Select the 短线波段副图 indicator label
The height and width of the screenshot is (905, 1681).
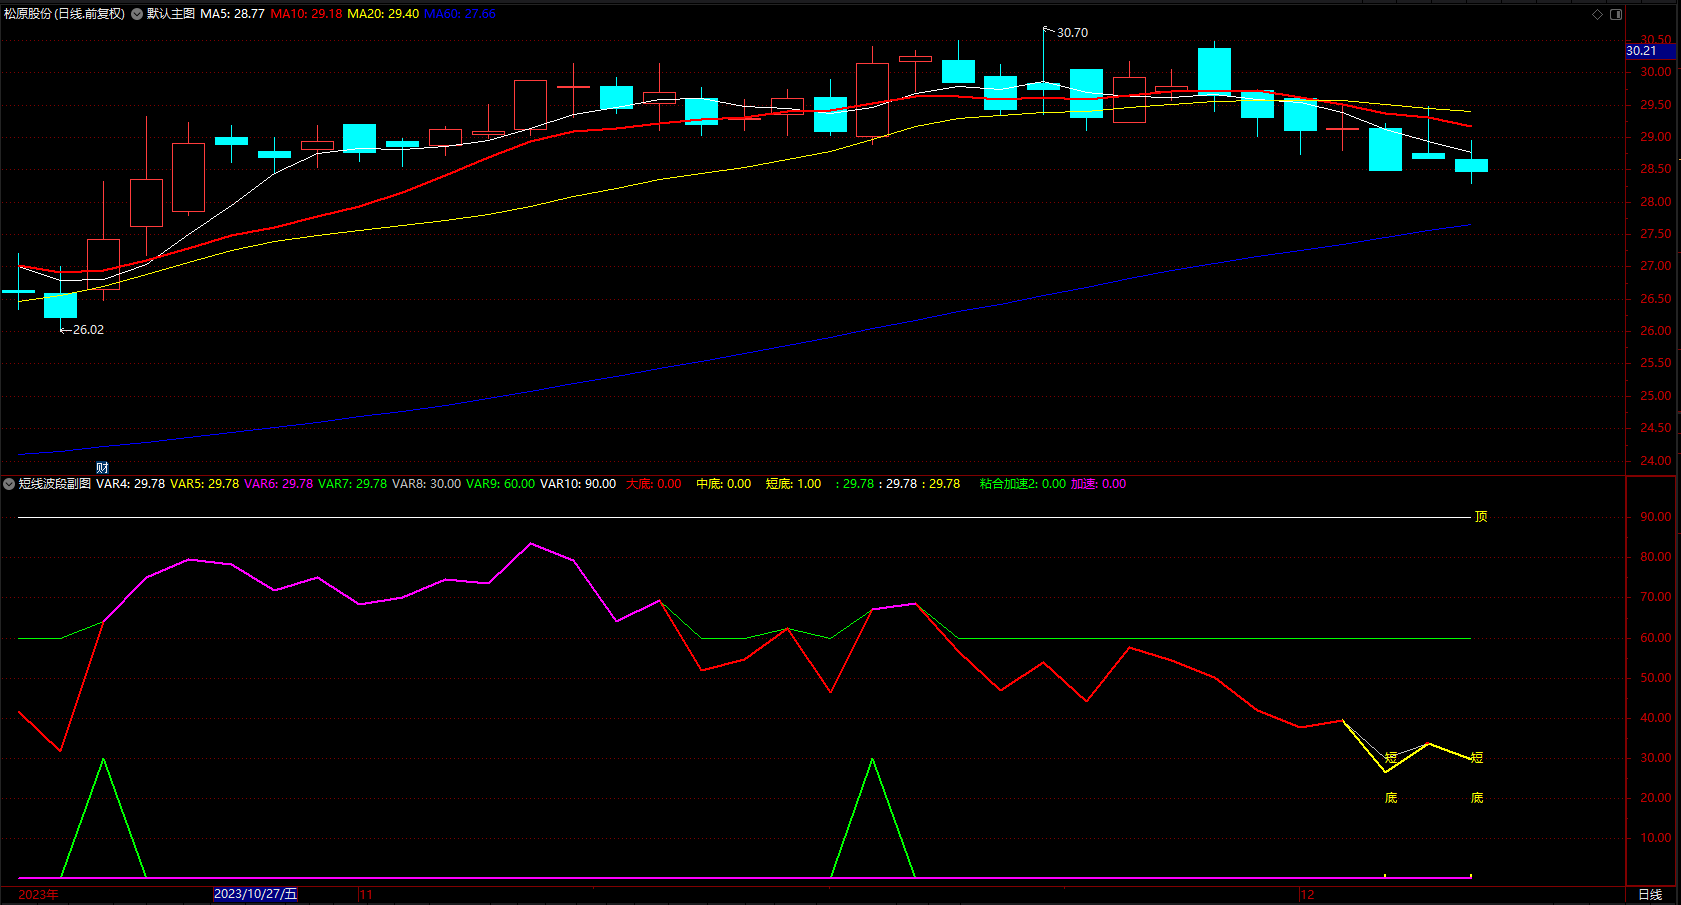click(55, 484)
